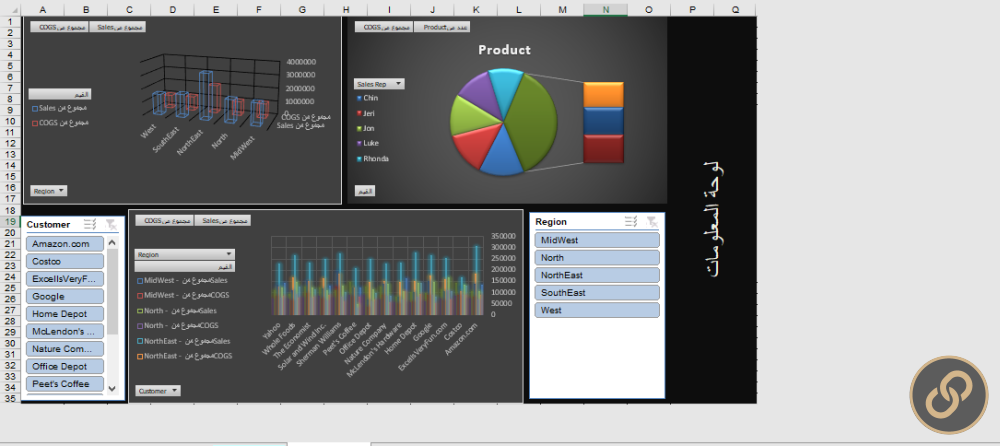Clear filter on Customer slicer
1000x446 pixels.
[x=111, y=224]
